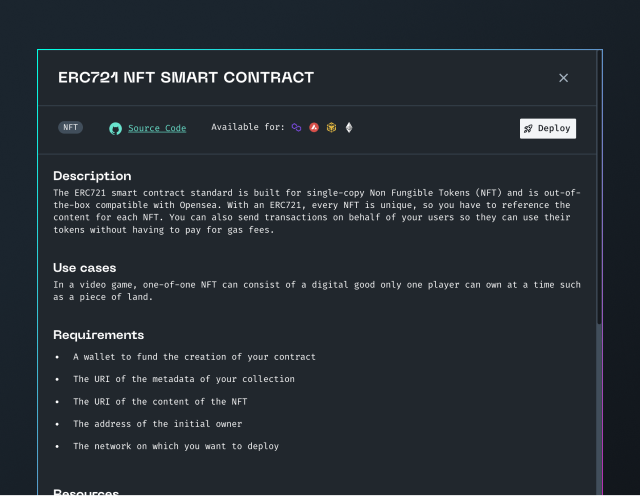Deploy the ERC721 smart contract
Image resolution: width=640 pixels, height=496 pixels.
pos(548,129)
